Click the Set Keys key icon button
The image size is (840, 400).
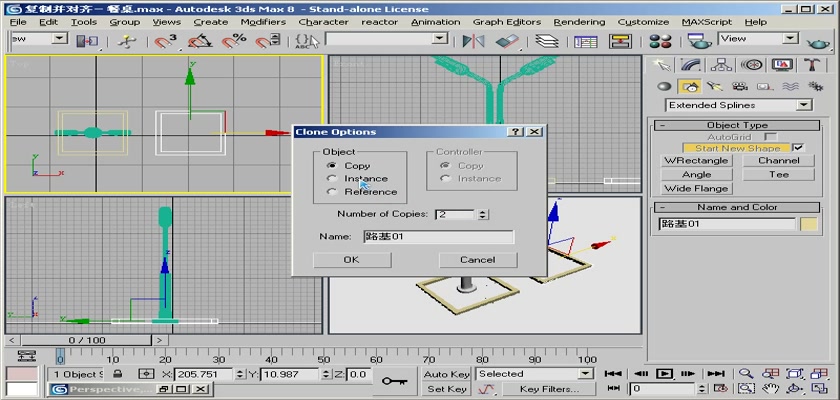(x=394, y=381)
